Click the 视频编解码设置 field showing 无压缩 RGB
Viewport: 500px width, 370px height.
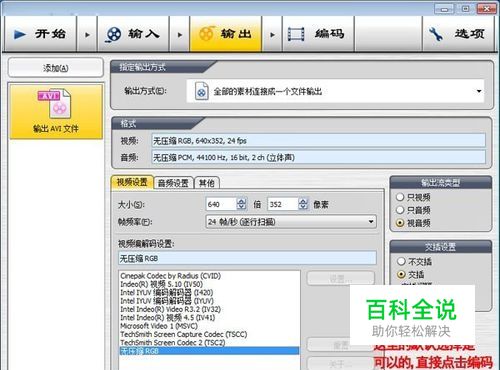(x=247, y=258)
